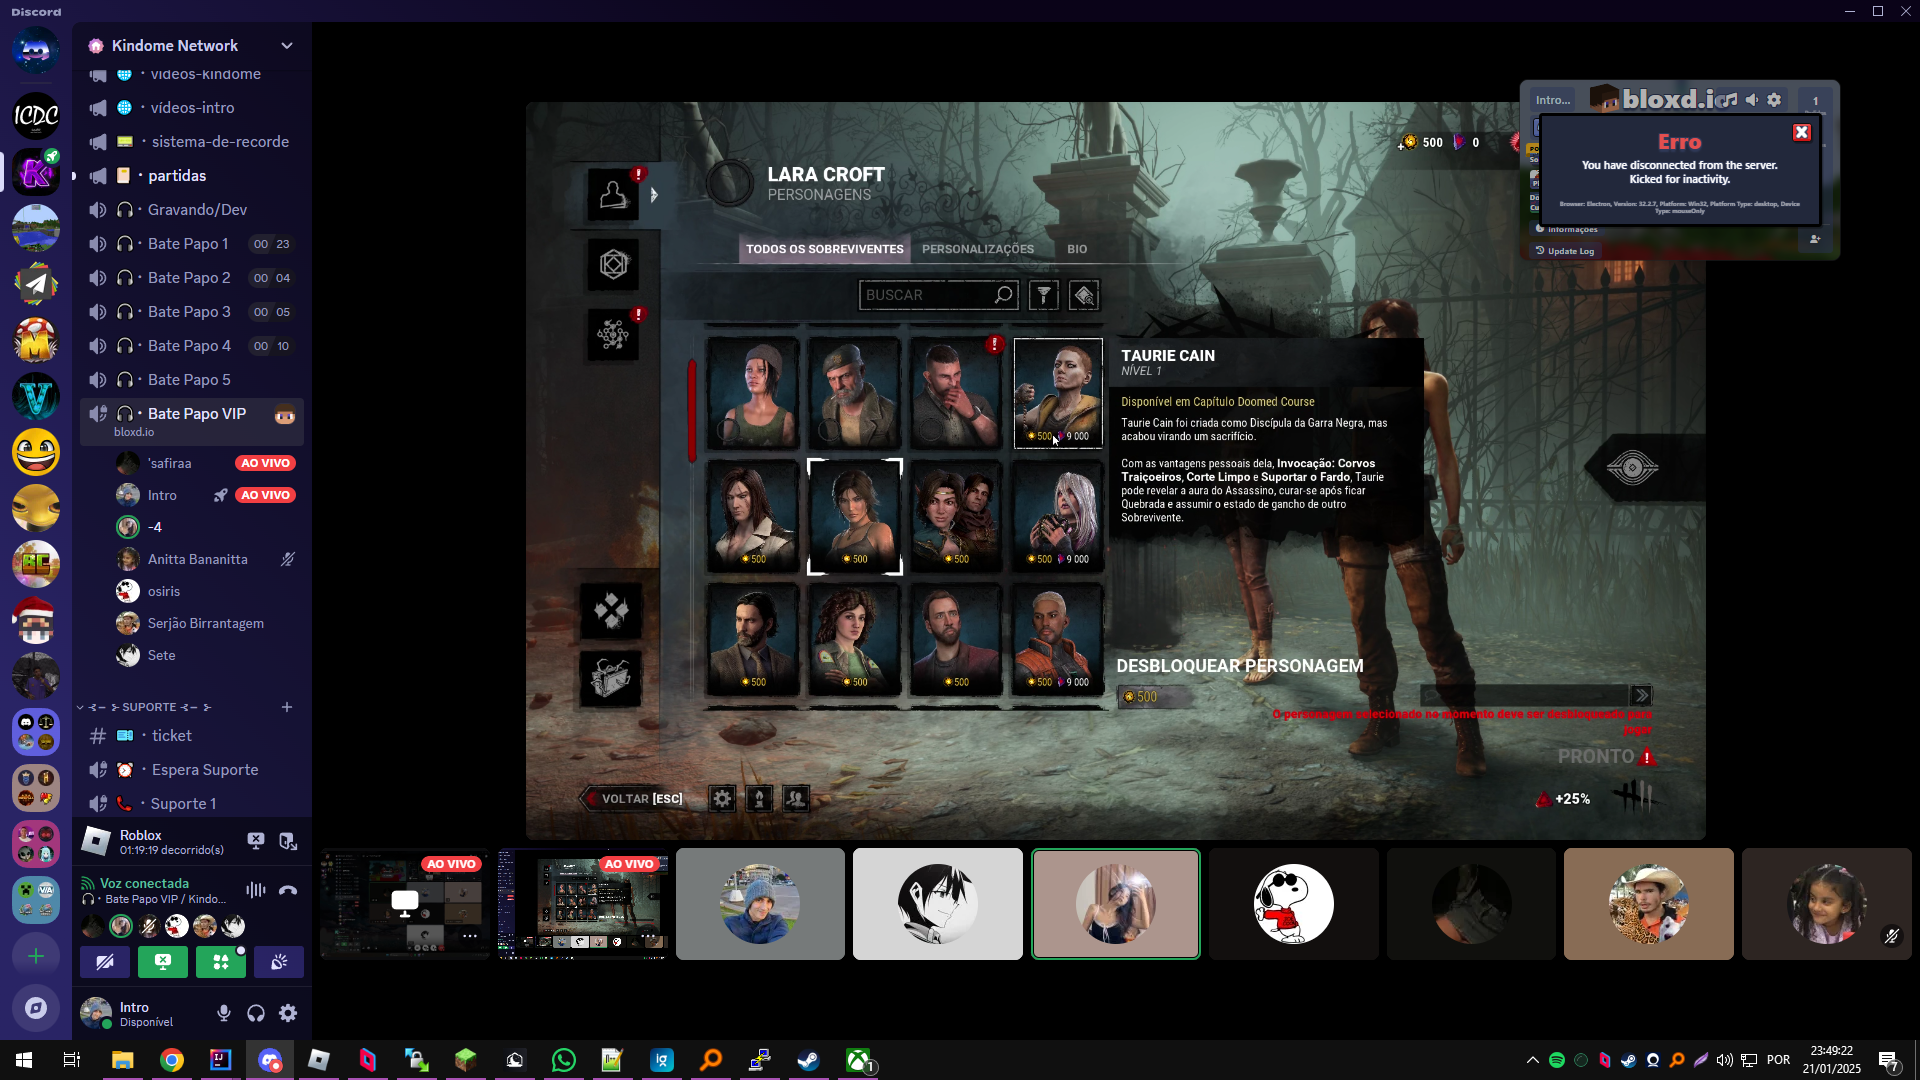Open bloxd.io settings gear
Screen dimensions: 1920x1080
[1774, 100]
